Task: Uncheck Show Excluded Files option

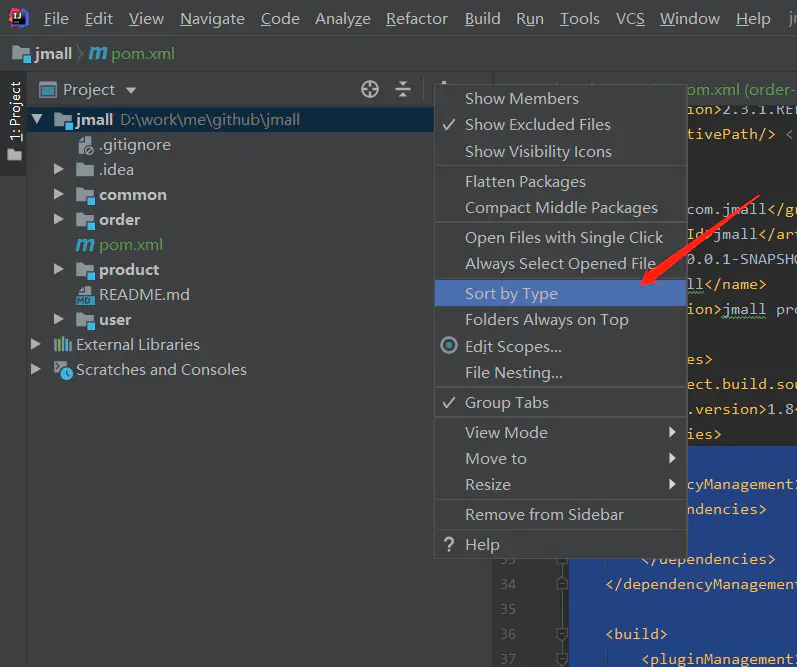Action: (x=537, y=125)
